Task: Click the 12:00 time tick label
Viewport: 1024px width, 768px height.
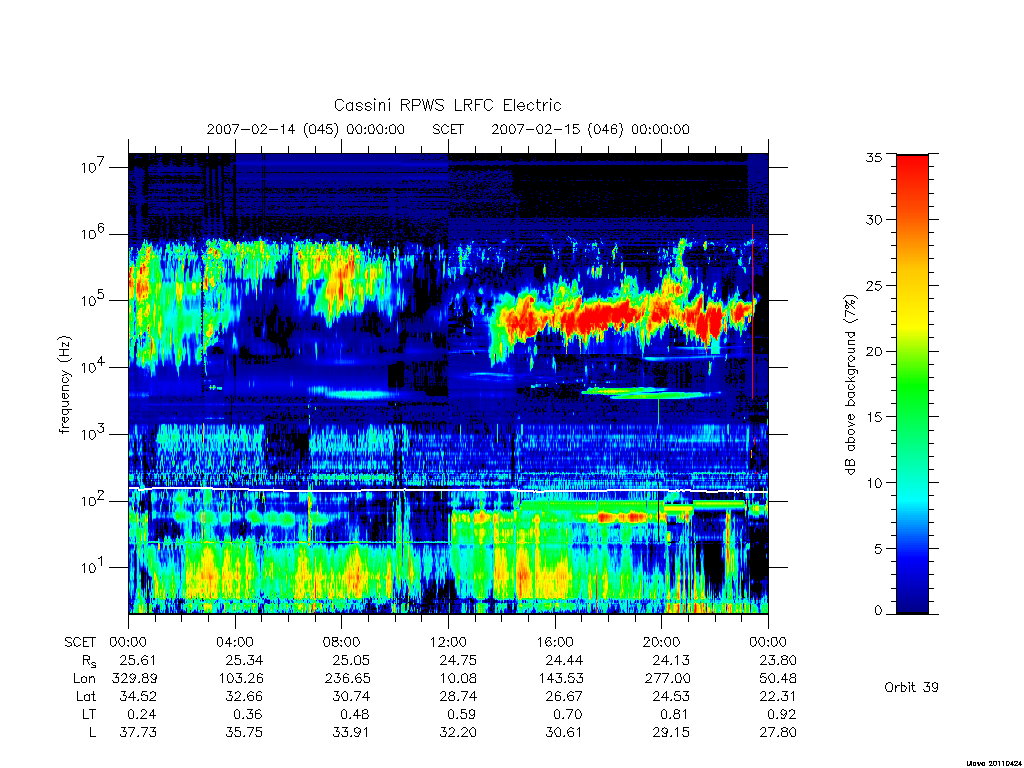Action: tap(448, 643)
